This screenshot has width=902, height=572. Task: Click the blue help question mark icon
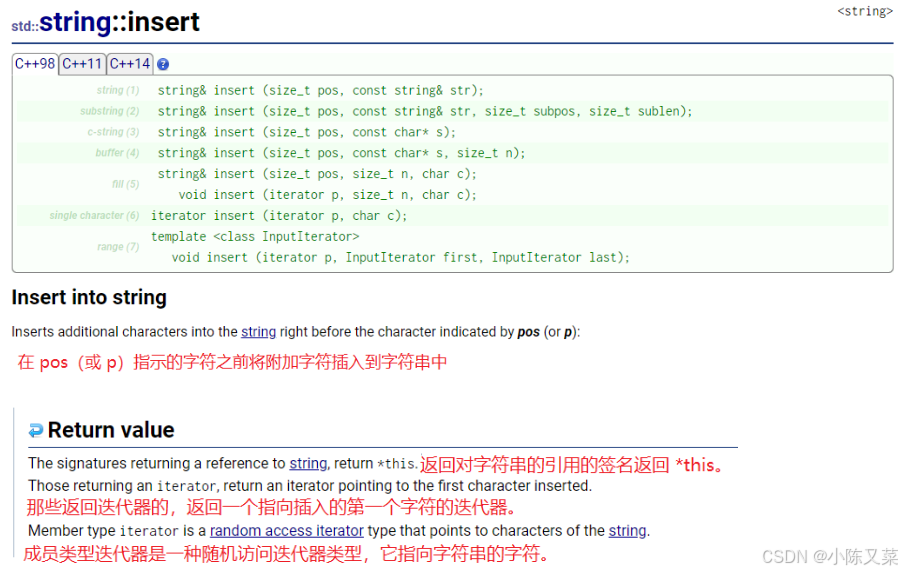pos(163,64)
